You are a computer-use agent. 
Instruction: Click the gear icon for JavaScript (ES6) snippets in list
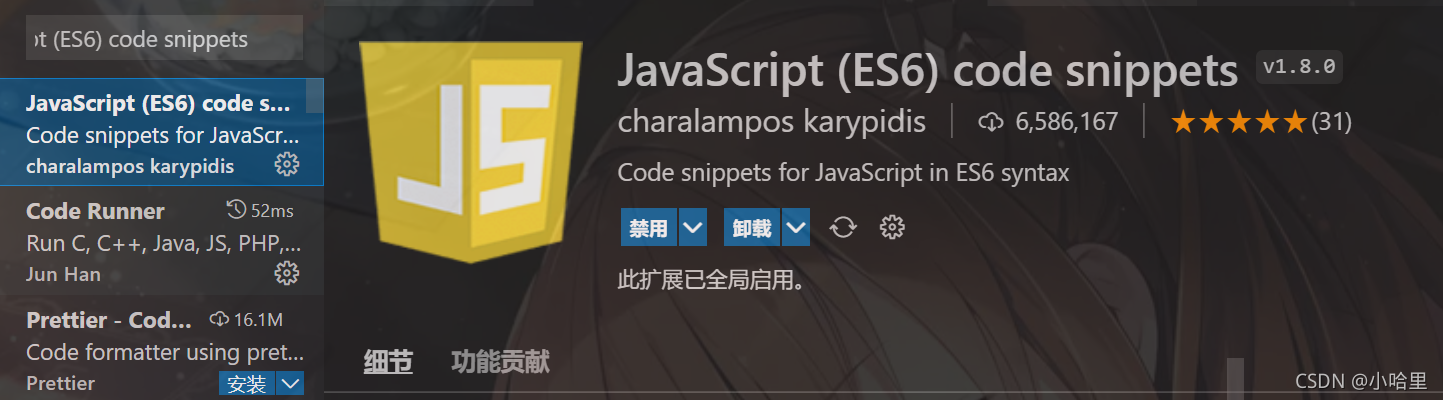(286, 164)
